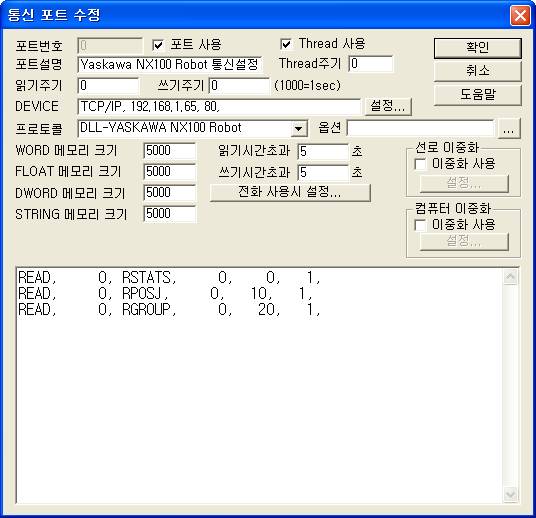This screenshot has height=518, width=536.
Task: Click the scroll-up arrow of command list
Action: click(x=510, y=276)
